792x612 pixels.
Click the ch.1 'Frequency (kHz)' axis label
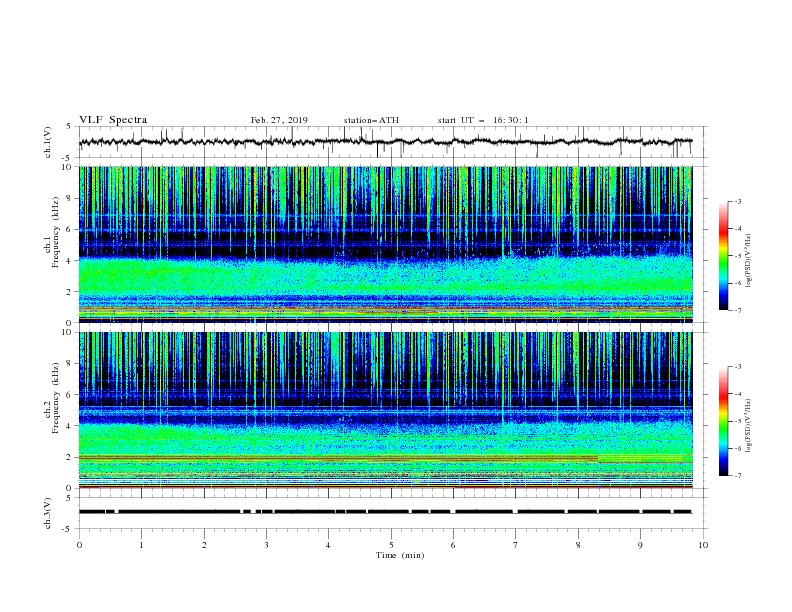click(56, 232)
